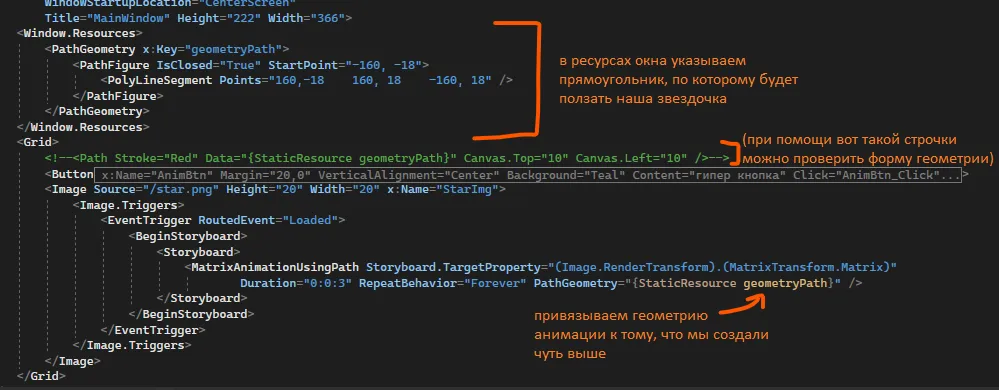Click the closing </EventTrigger> tag
Screen dimensions: 999x390
pos(154,329)
